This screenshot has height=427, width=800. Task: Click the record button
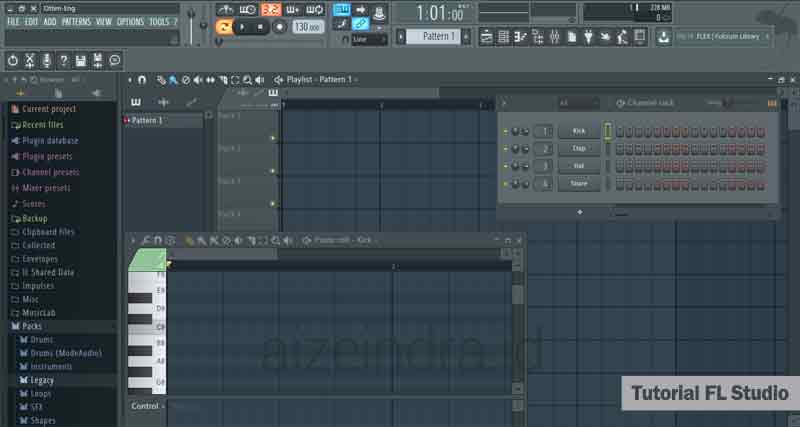click(279, 27)
